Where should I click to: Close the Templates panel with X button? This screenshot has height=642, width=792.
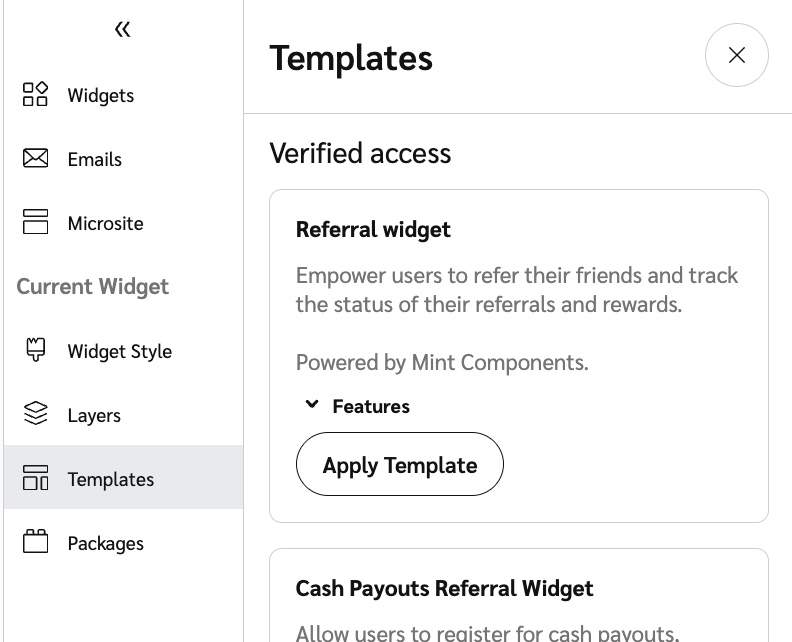pyautogui.click(x=737, y=55)
